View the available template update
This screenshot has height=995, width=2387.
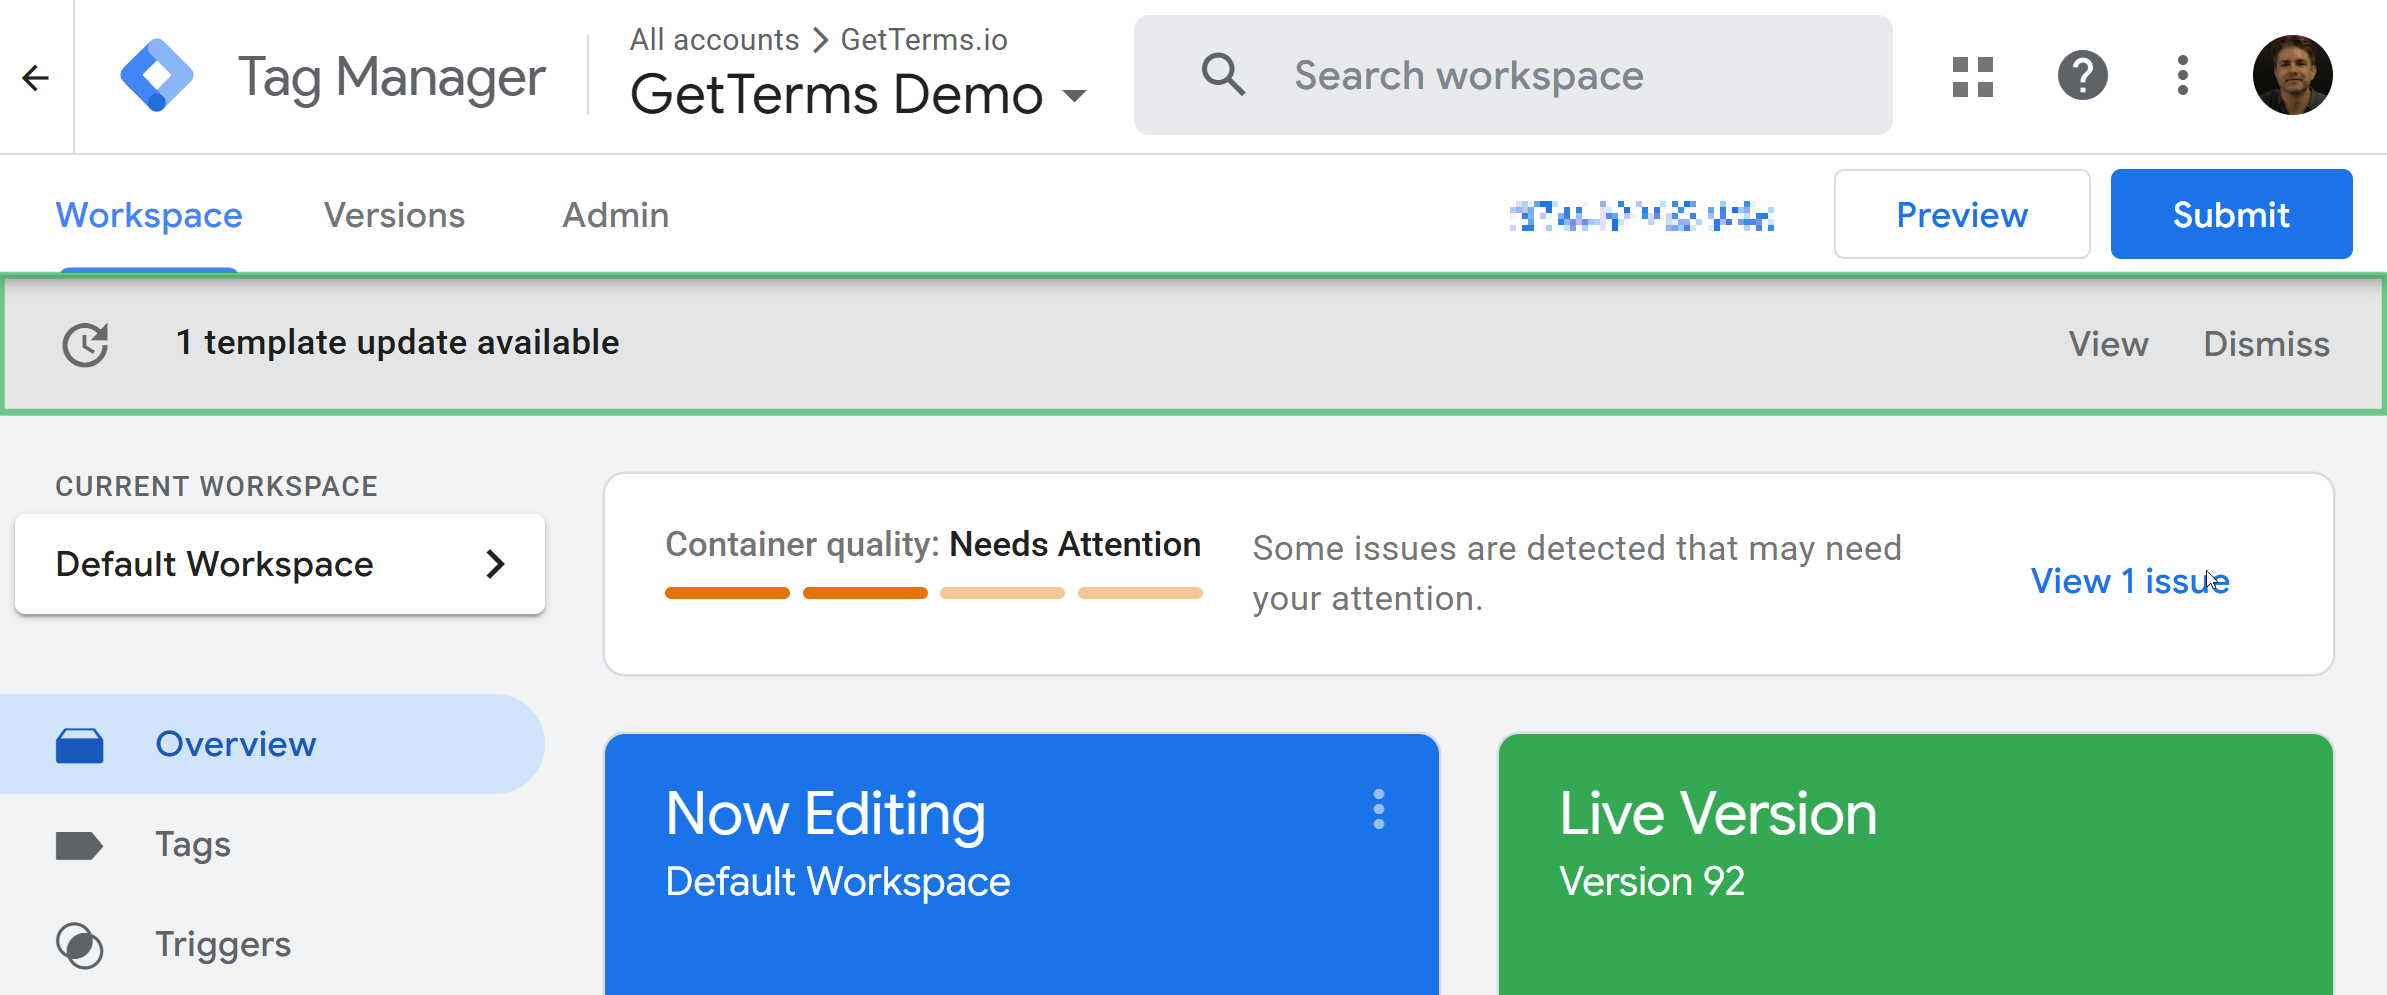coord(2109,344)
